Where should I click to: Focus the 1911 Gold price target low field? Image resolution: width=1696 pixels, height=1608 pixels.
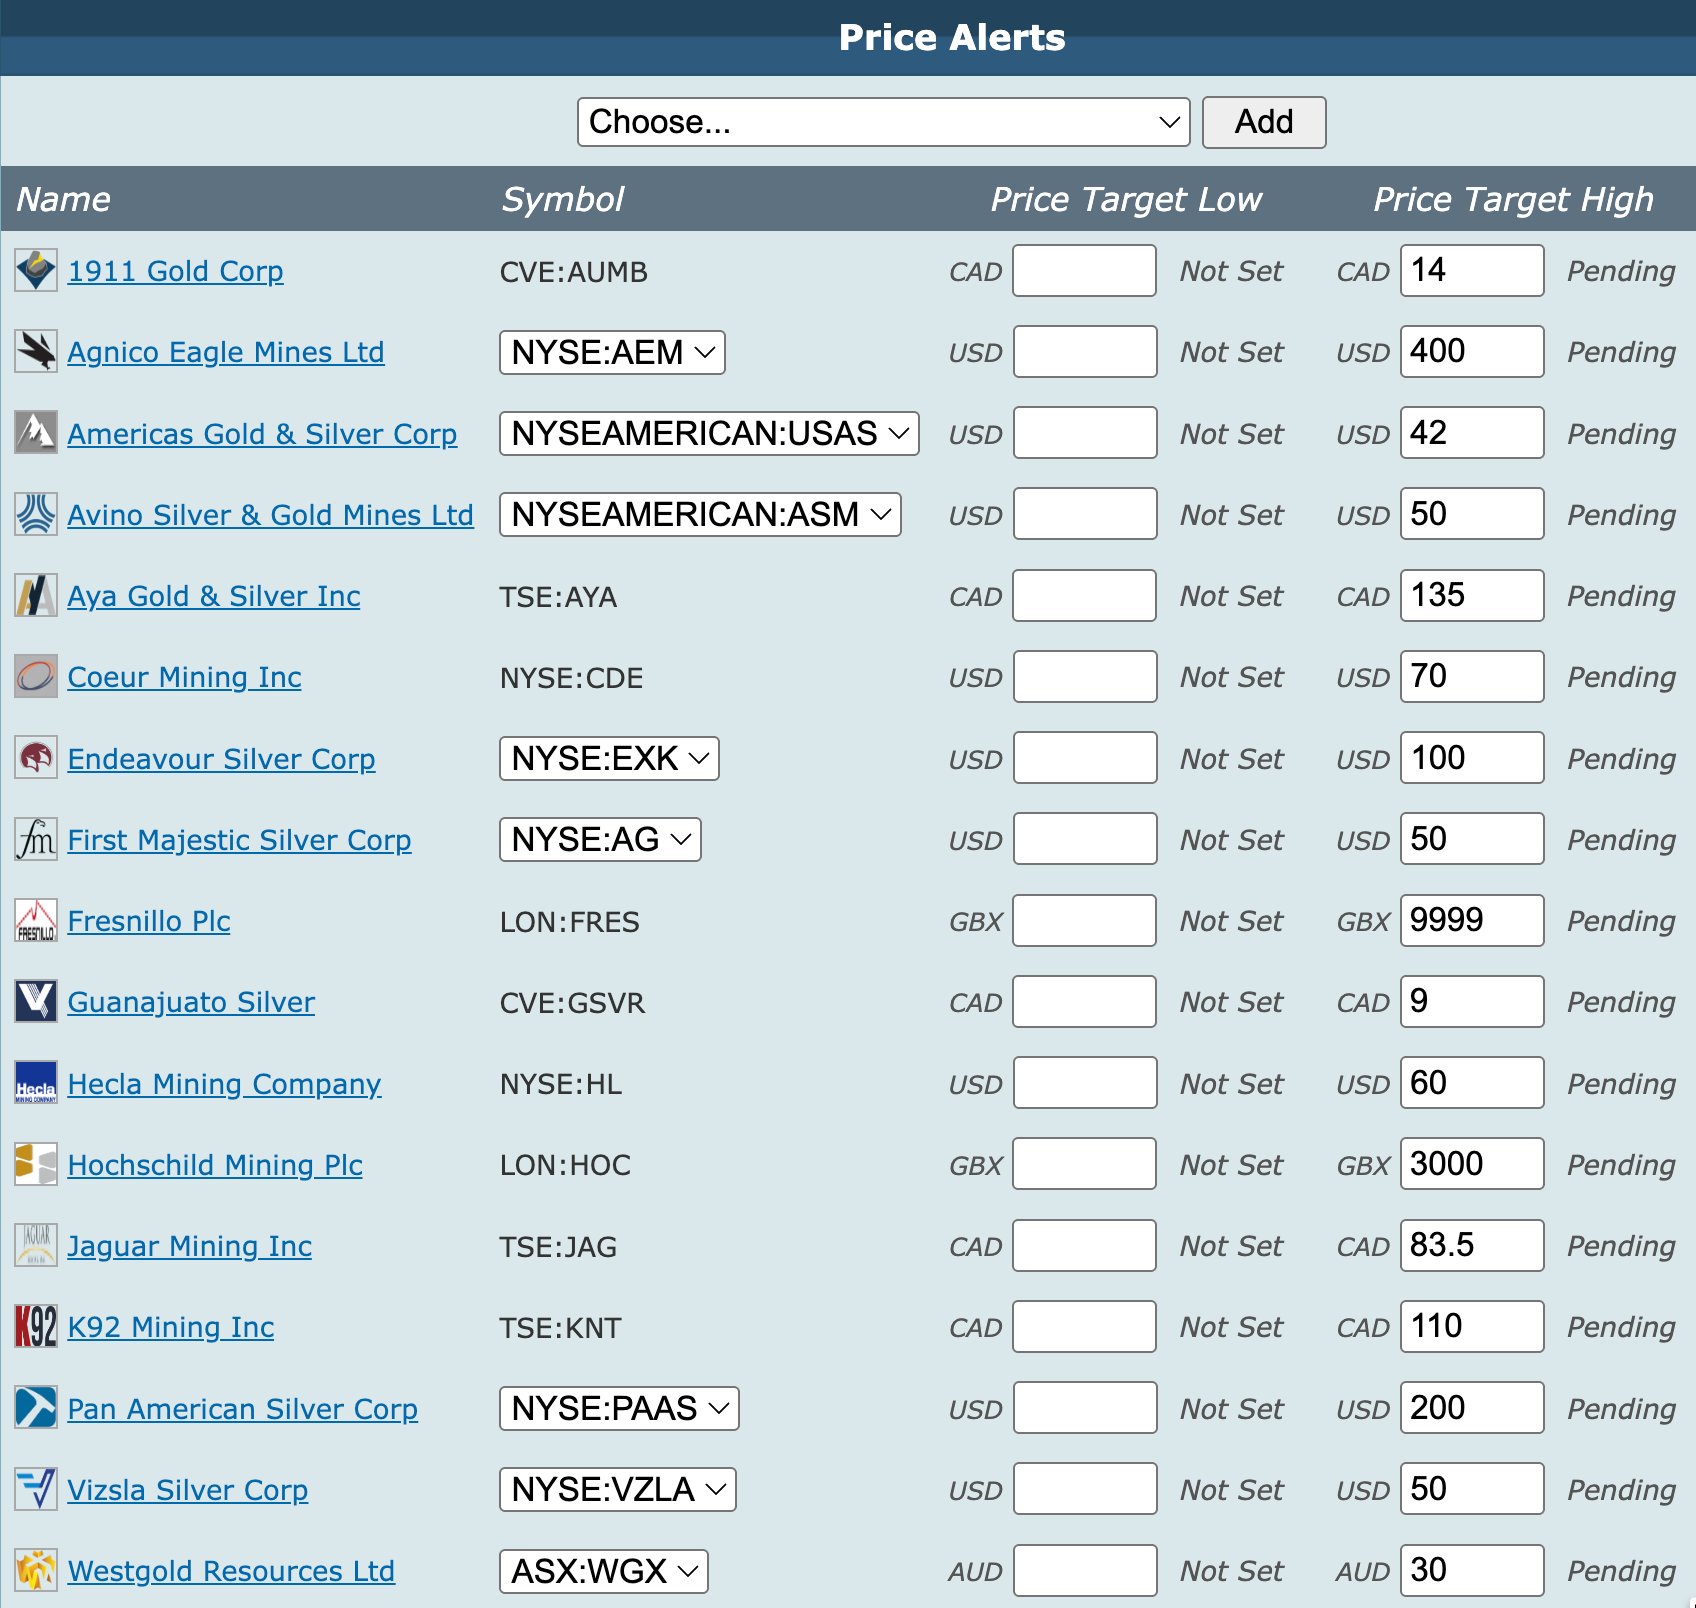click(1085, 271)
